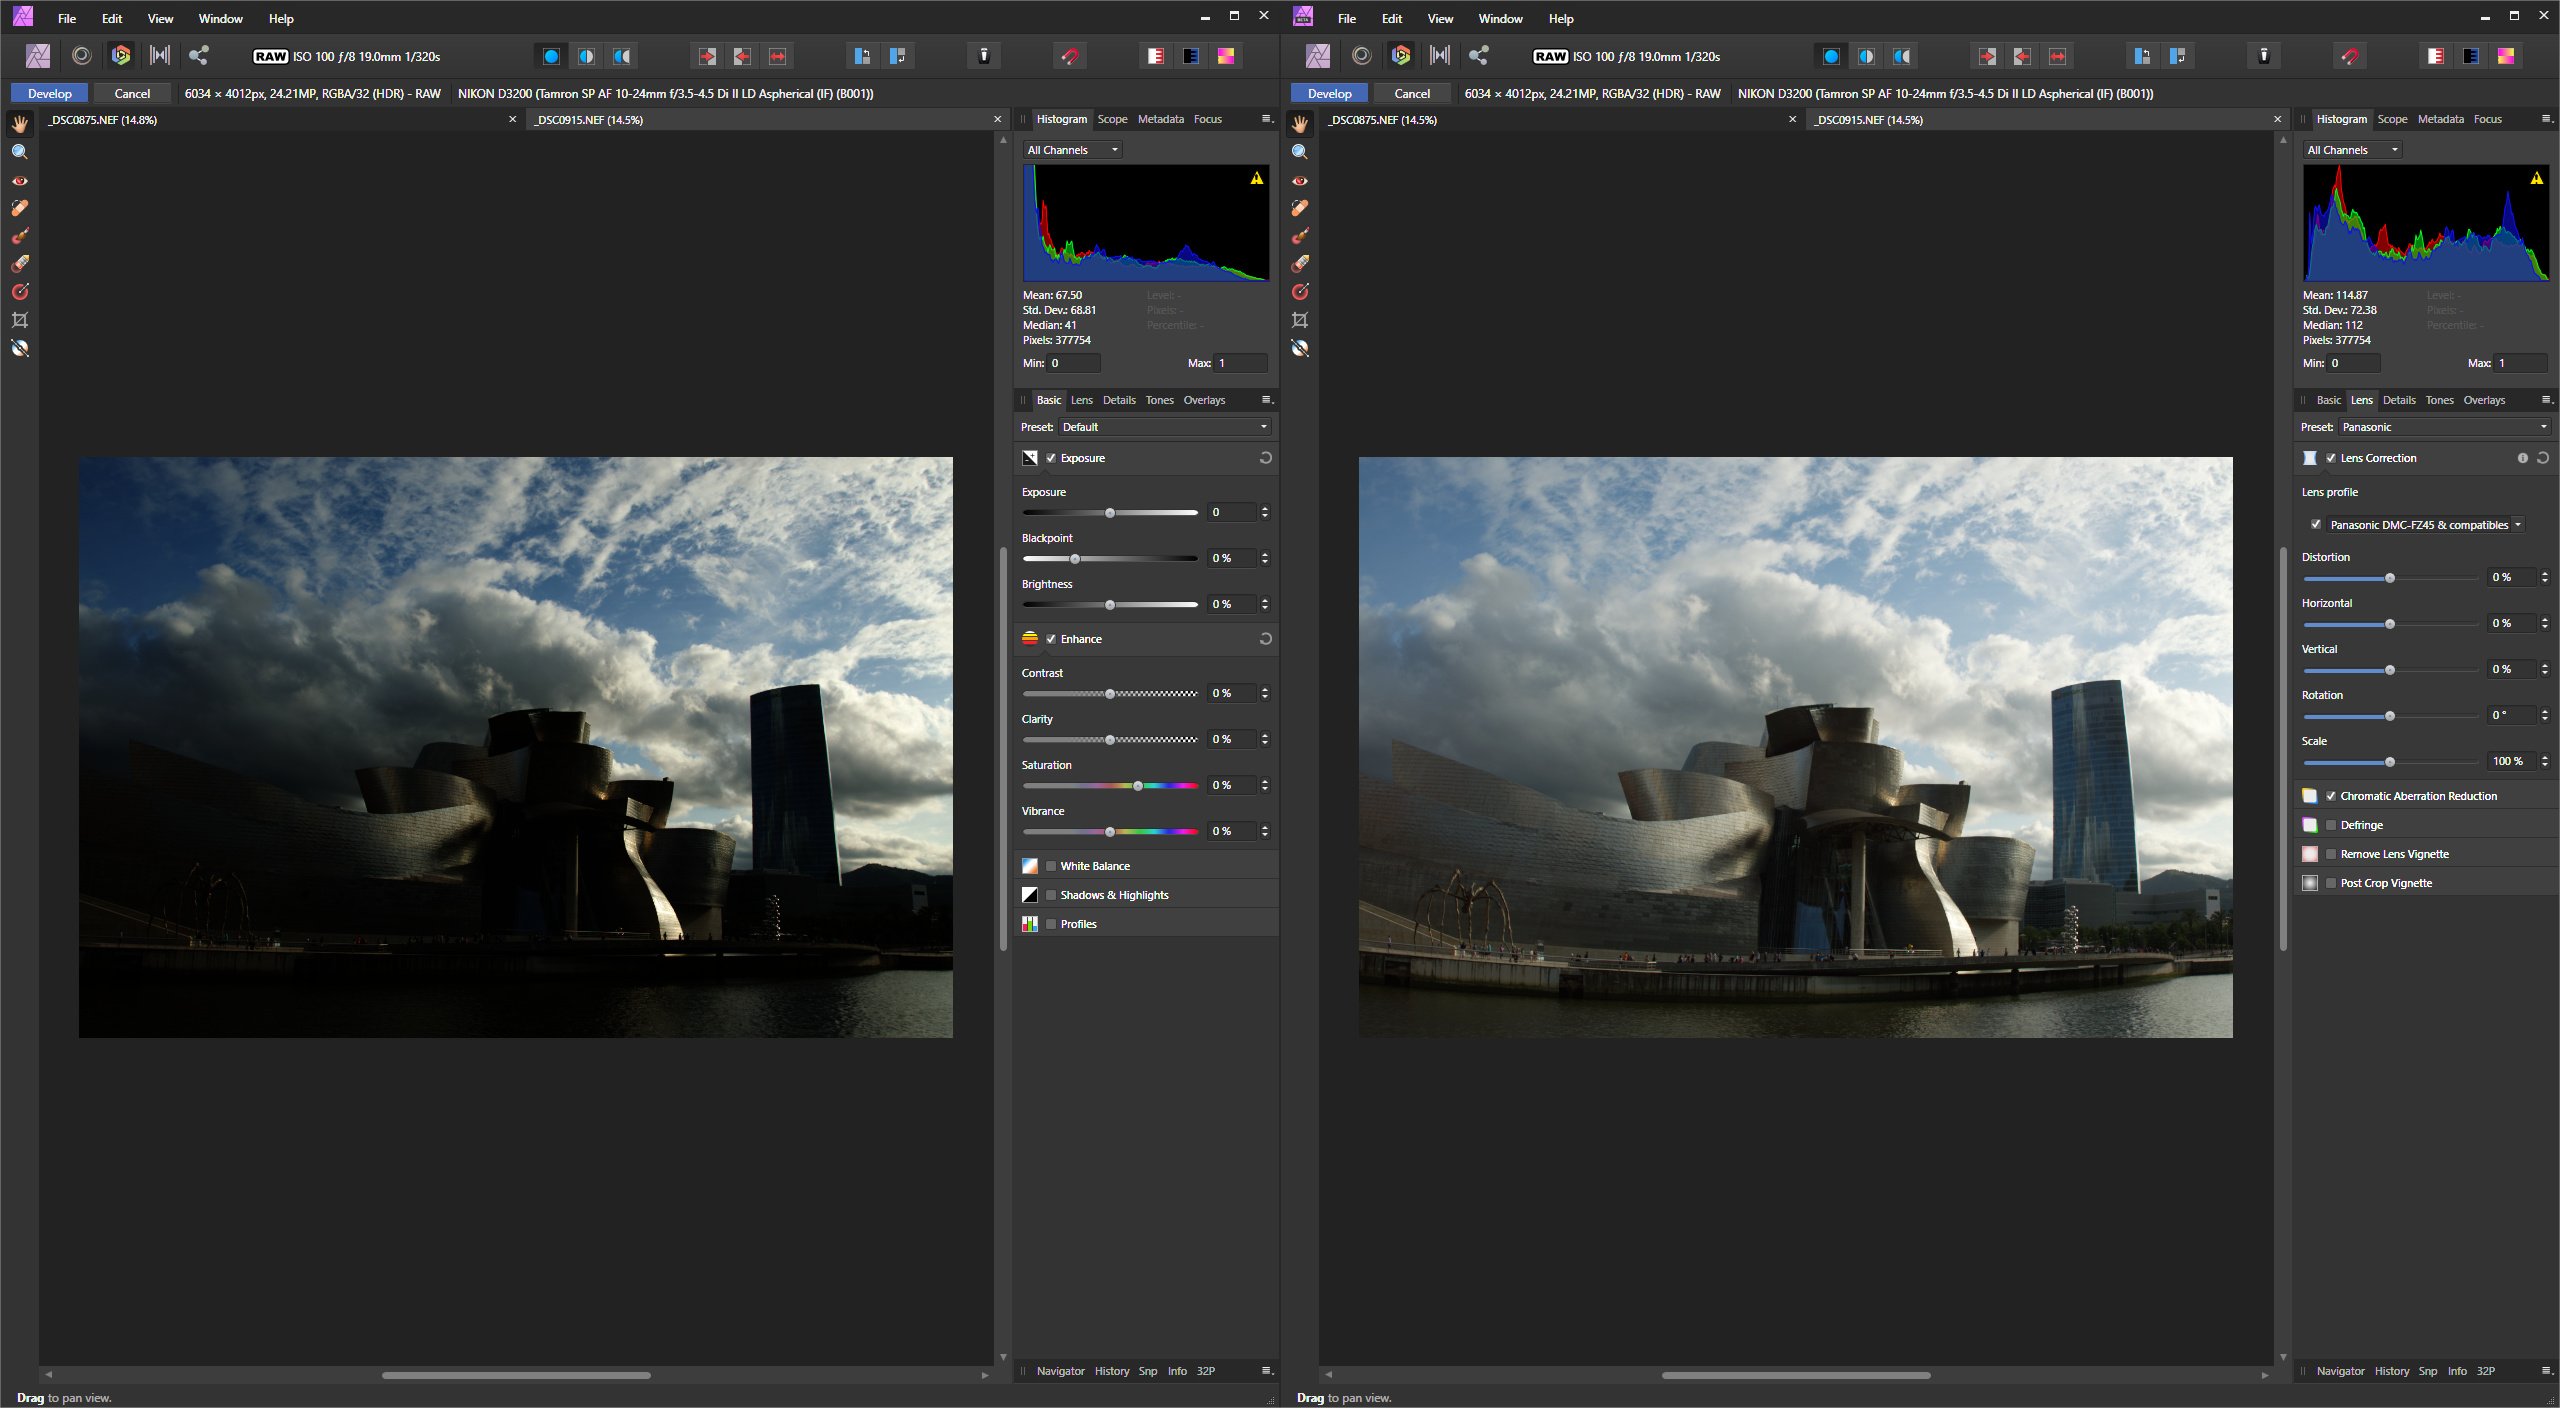Select the Blemish Removal tool in left window
The image size is (2560, 1408).
(x=20, y=208)
